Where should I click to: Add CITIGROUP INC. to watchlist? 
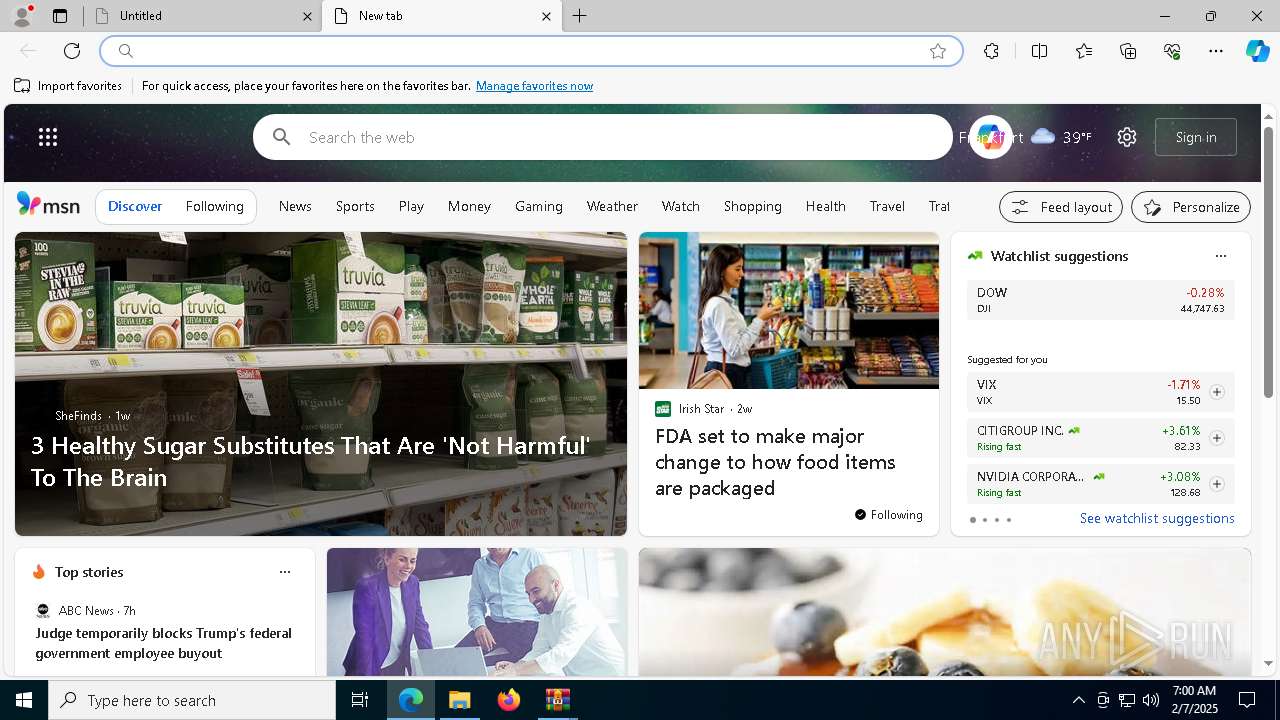[1217, 438]
